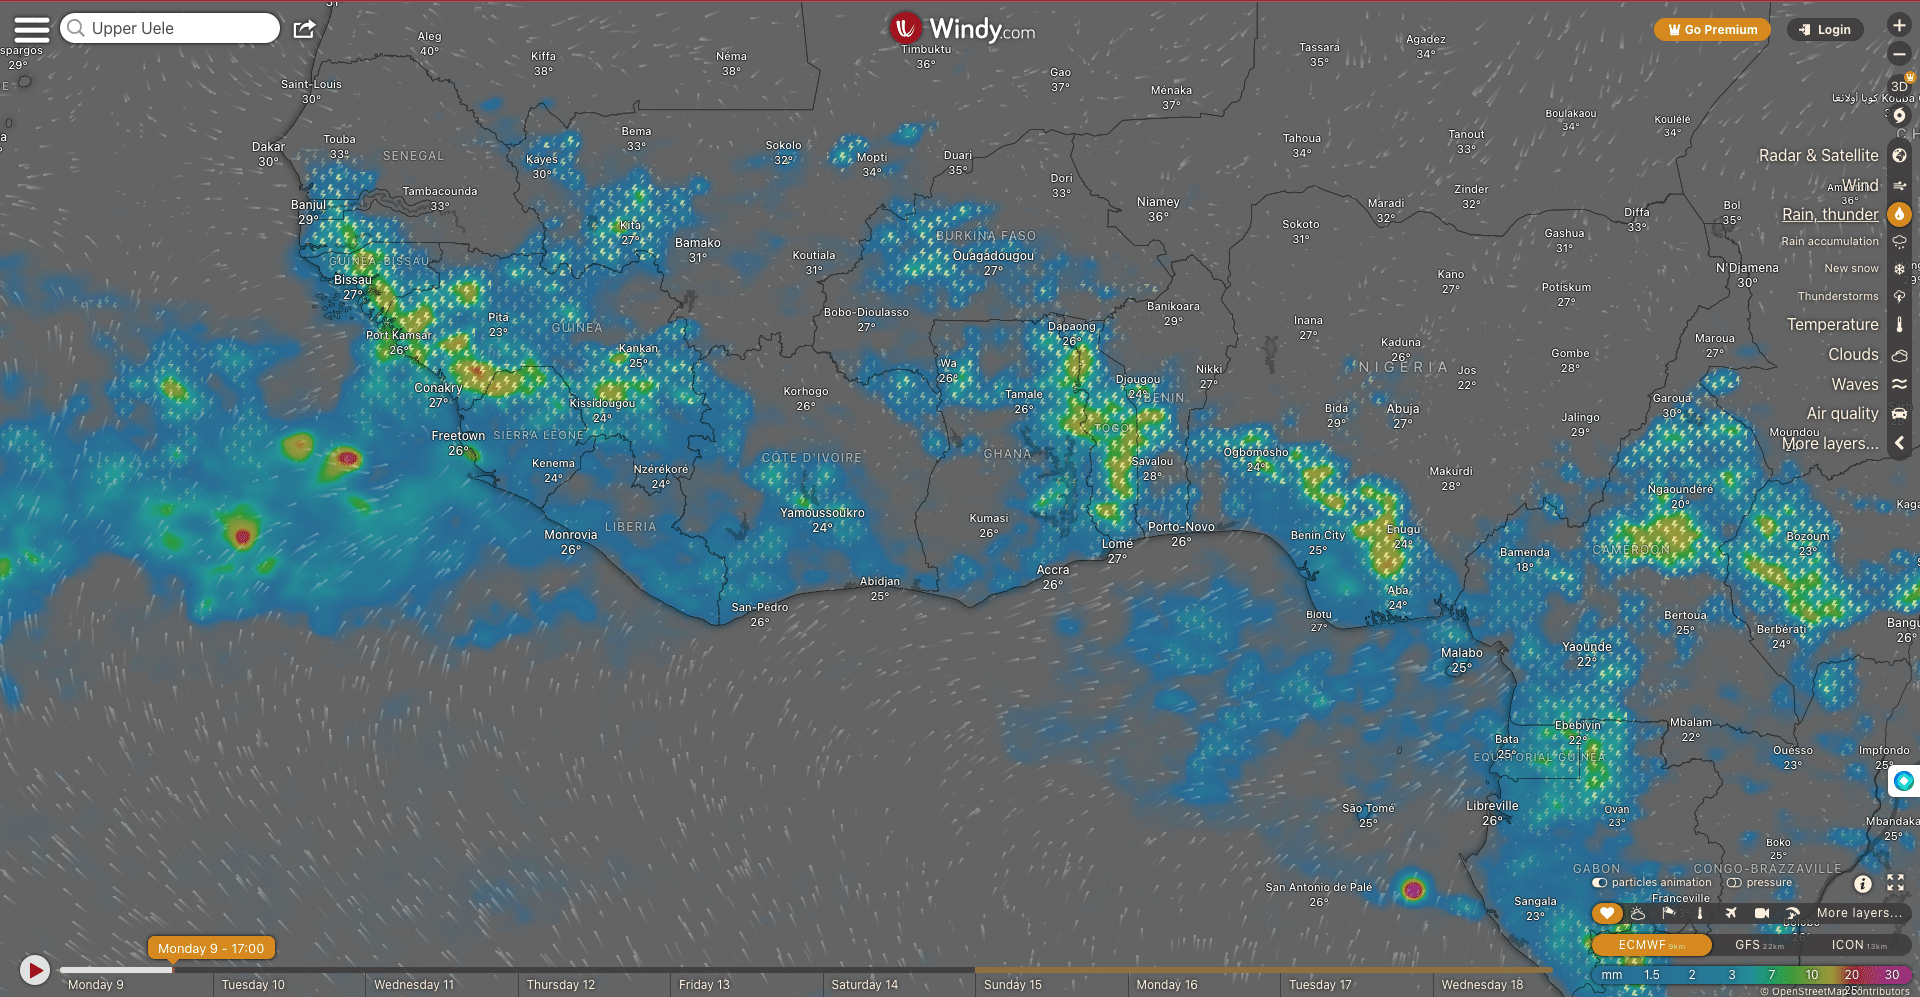Show weather stations sun-cloud icon in bottom bar
Image resolution: width=1920 pixels, height=997 pixels.
click(x=1638, y=913)
